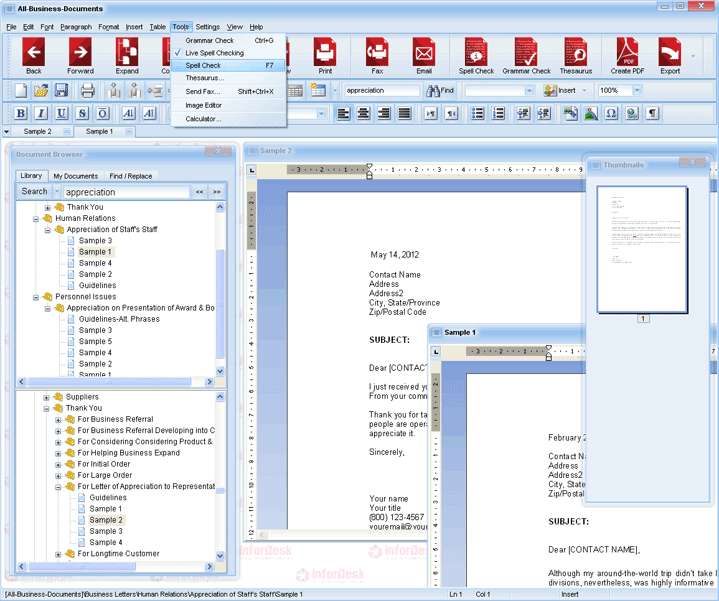
Task: Go to previous search result button
Action: (x=199, y=192)
